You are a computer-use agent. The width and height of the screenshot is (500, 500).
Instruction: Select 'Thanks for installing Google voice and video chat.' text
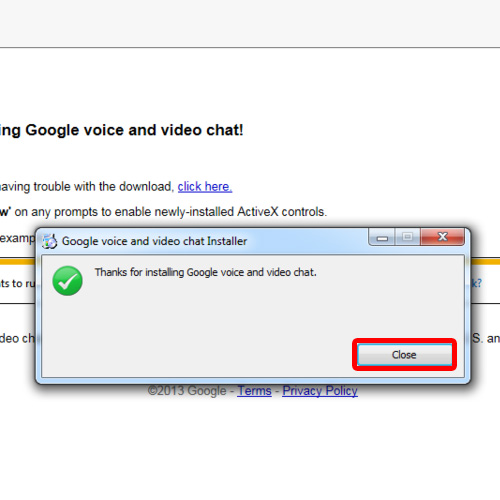coord(206,272)
